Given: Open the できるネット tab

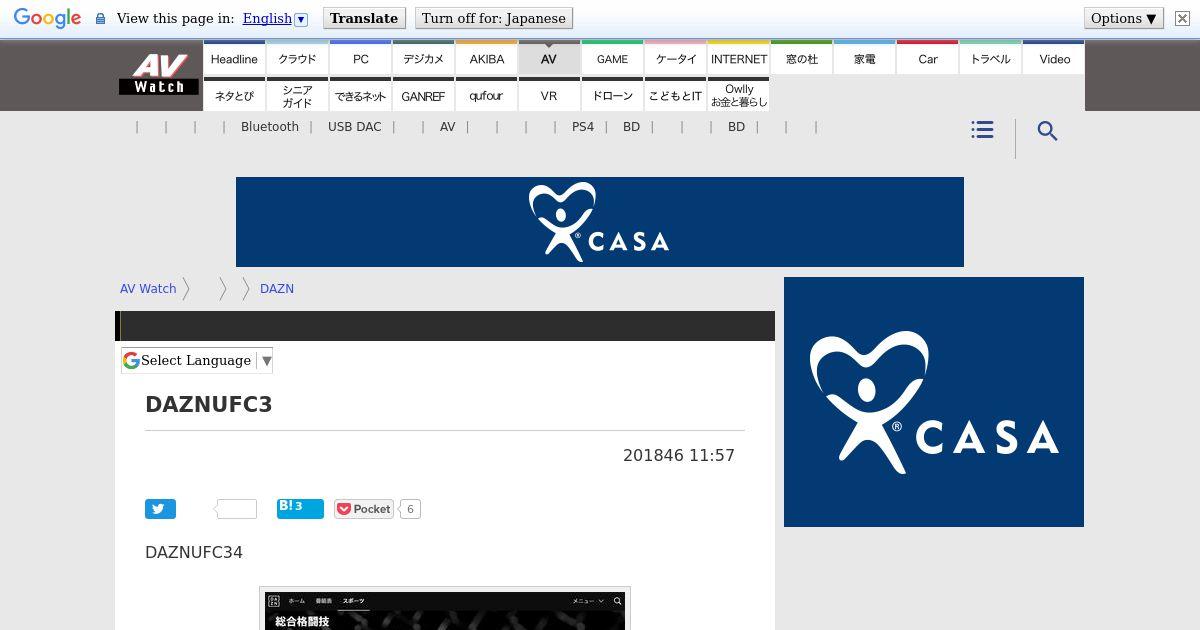Looking at the screenshot, I should (x=360, y=95).
